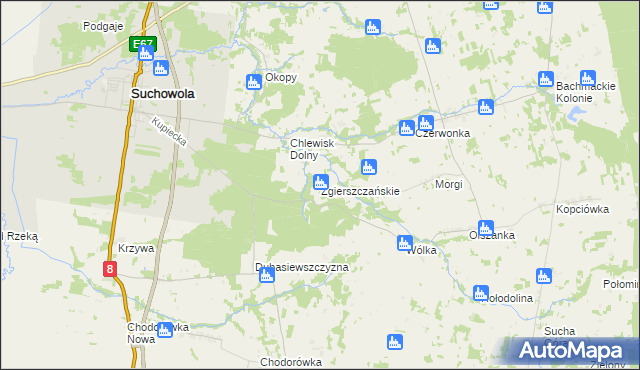Click the Morgi village label

pos(449,184)
